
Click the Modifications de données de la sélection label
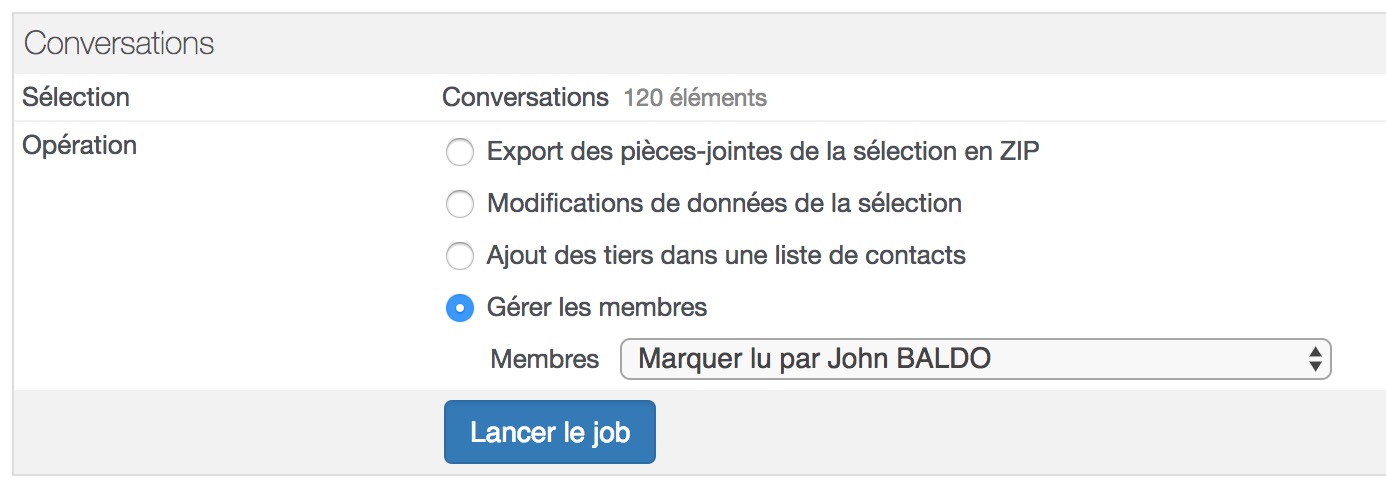pyautogui.click(x=724, y=203)
